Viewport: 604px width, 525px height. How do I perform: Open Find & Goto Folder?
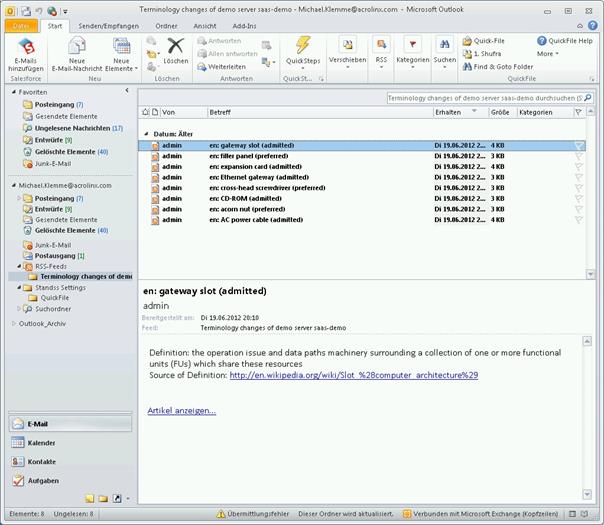tap(498, 67)
